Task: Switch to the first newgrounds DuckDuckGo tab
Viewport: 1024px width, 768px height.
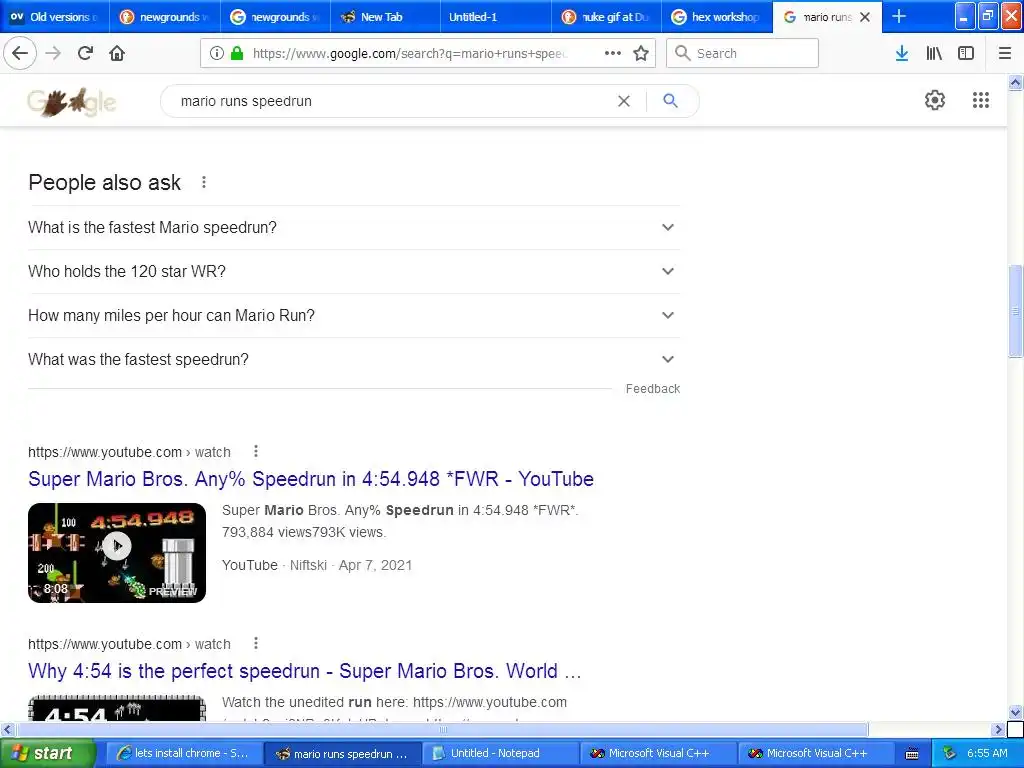Action: coord(165,17)
